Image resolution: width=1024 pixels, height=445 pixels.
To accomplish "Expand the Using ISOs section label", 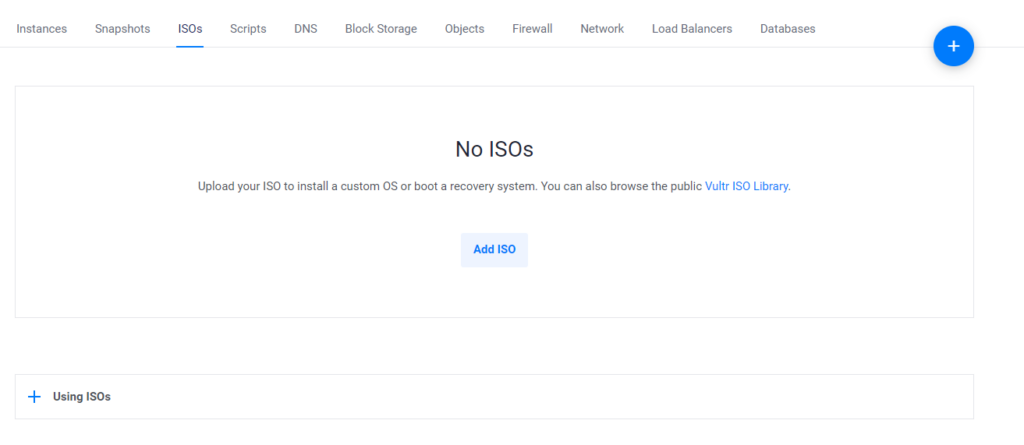I will click(82, 397).
